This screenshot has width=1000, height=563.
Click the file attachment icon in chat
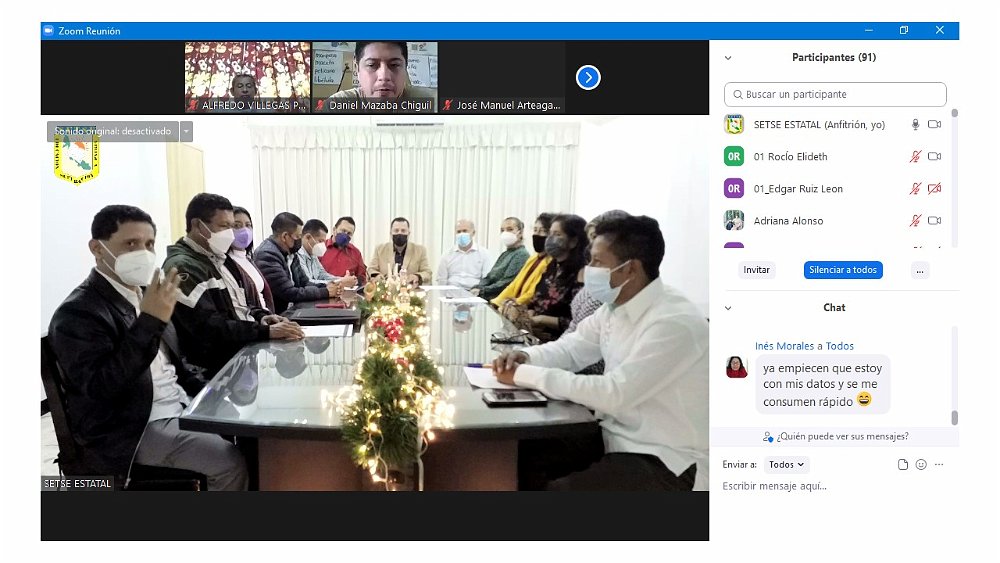tap(903, 465)
